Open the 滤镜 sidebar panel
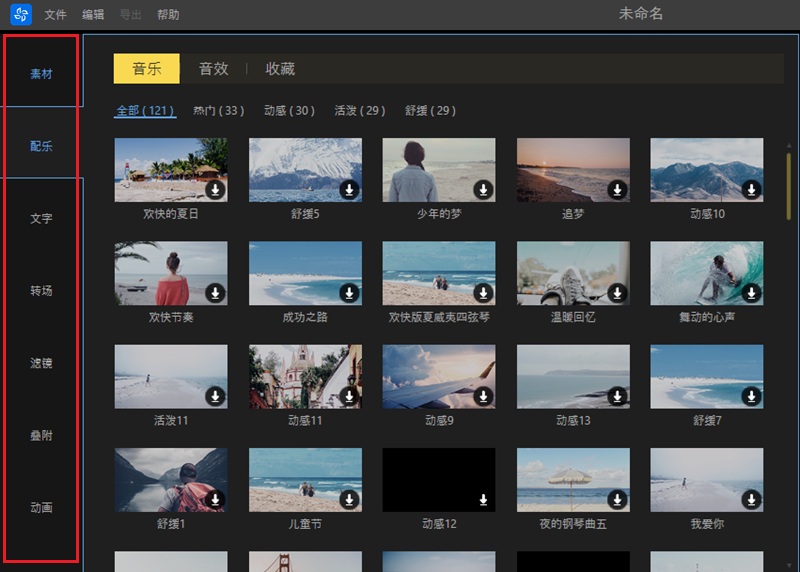 [41, 363]
